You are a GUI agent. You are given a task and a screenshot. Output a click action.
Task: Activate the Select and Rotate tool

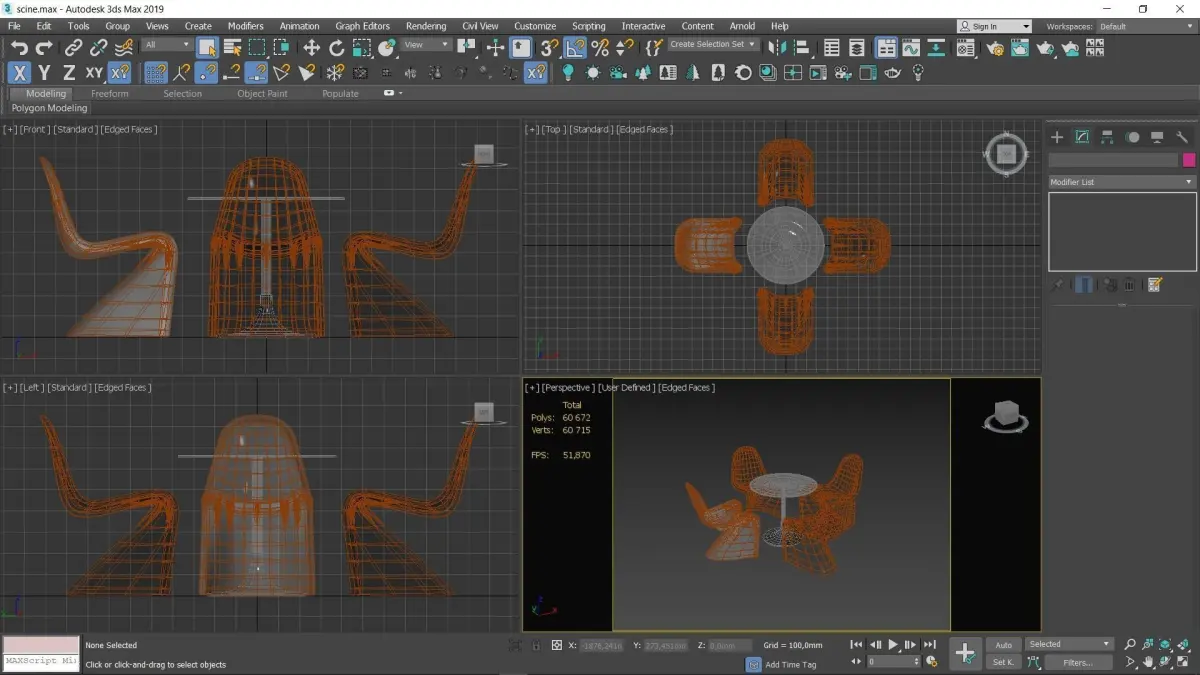click(x=336, y=47)
